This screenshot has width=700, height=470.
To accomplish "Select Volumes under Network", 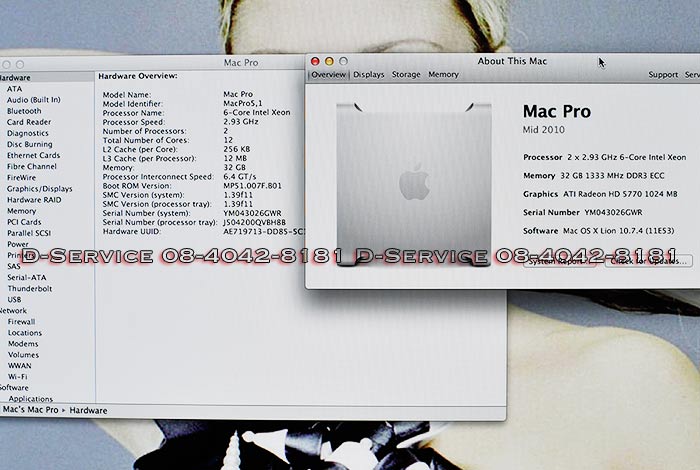I will 23,355.
